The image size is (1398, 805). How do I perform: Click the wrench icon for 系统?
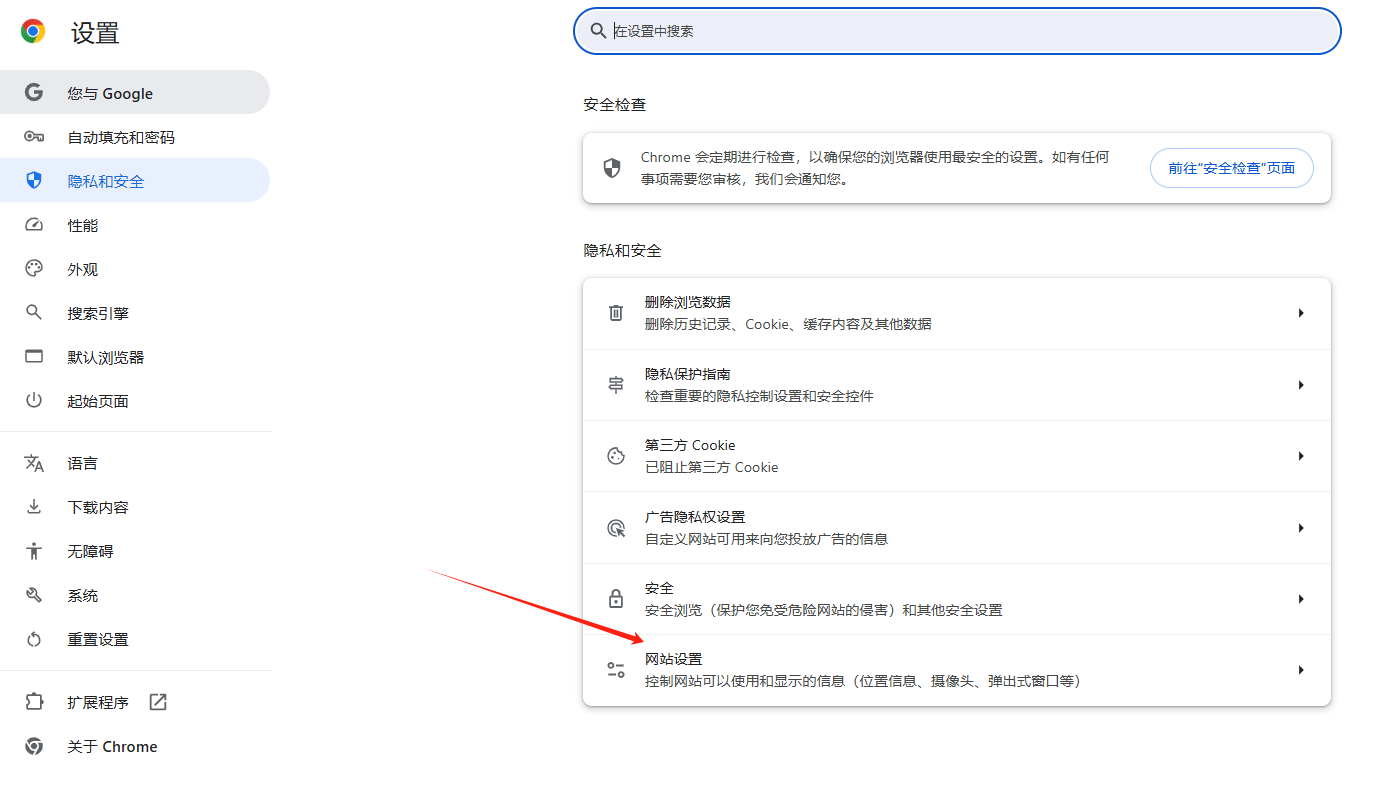click(34, 595)
